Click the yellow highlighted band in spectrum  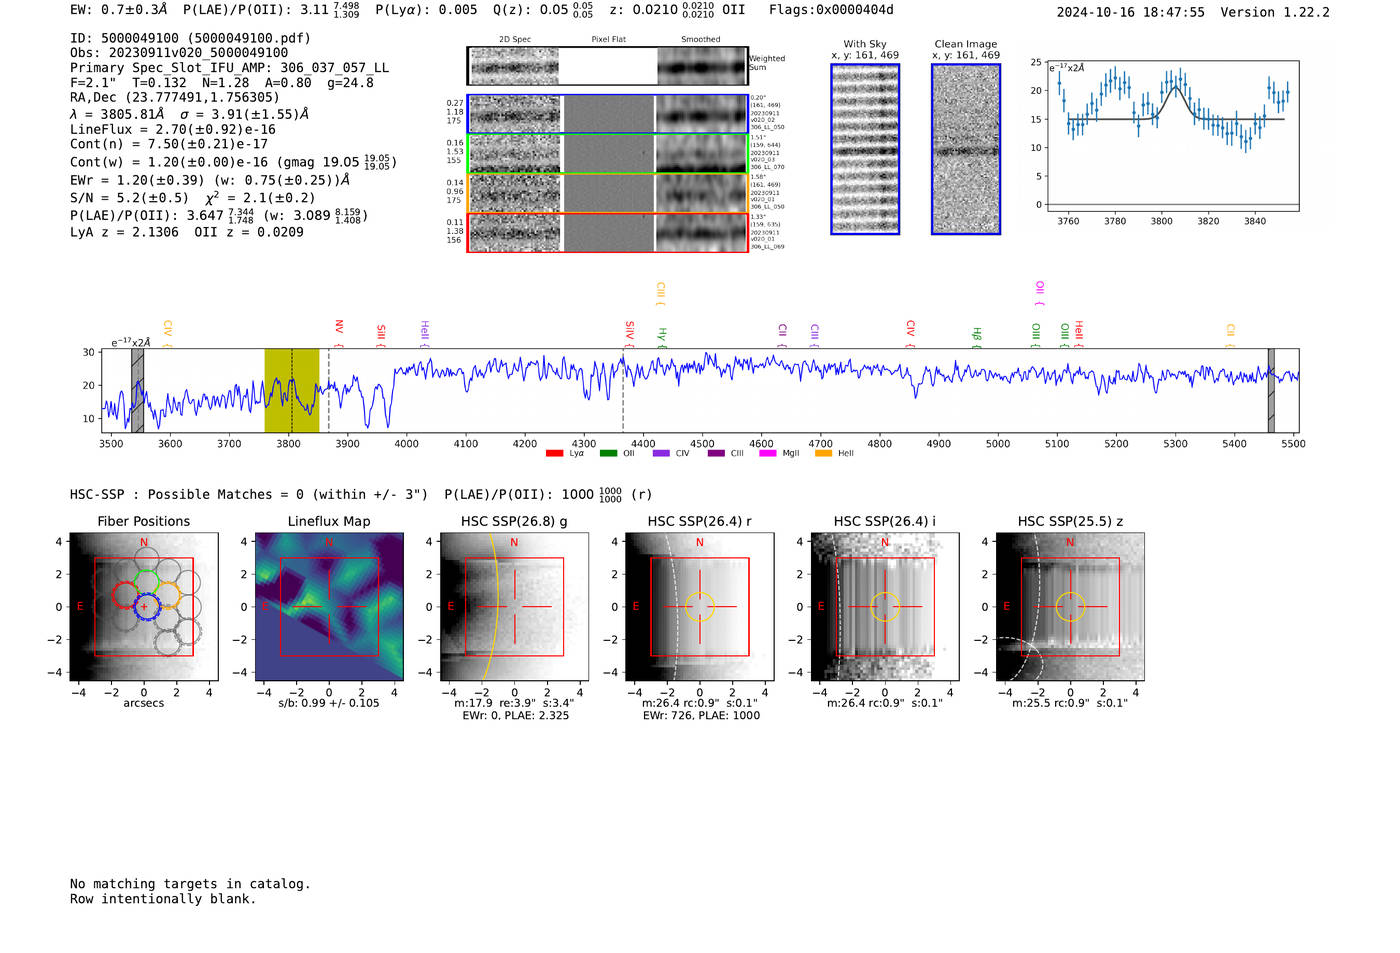pos(291,390)
